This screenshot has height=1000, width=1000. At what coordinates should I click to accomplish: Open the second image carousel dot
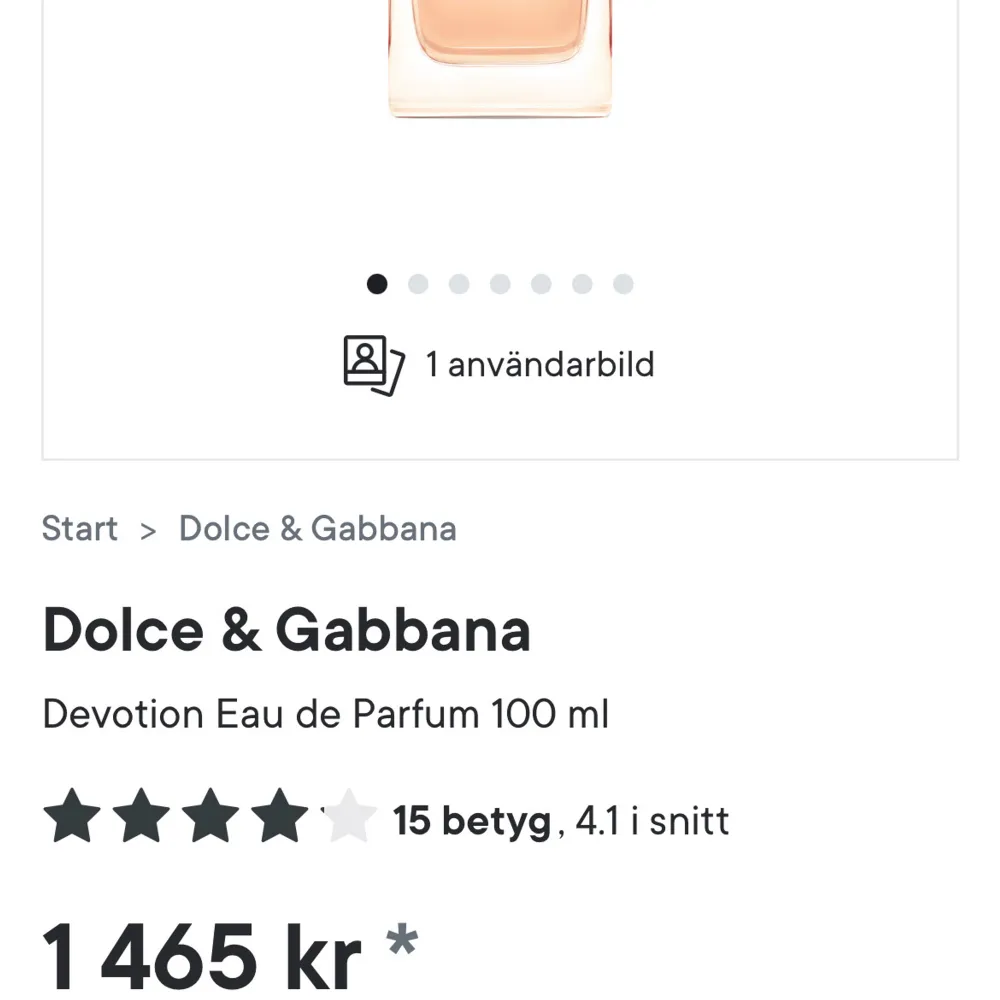click(x=418, y=284)
